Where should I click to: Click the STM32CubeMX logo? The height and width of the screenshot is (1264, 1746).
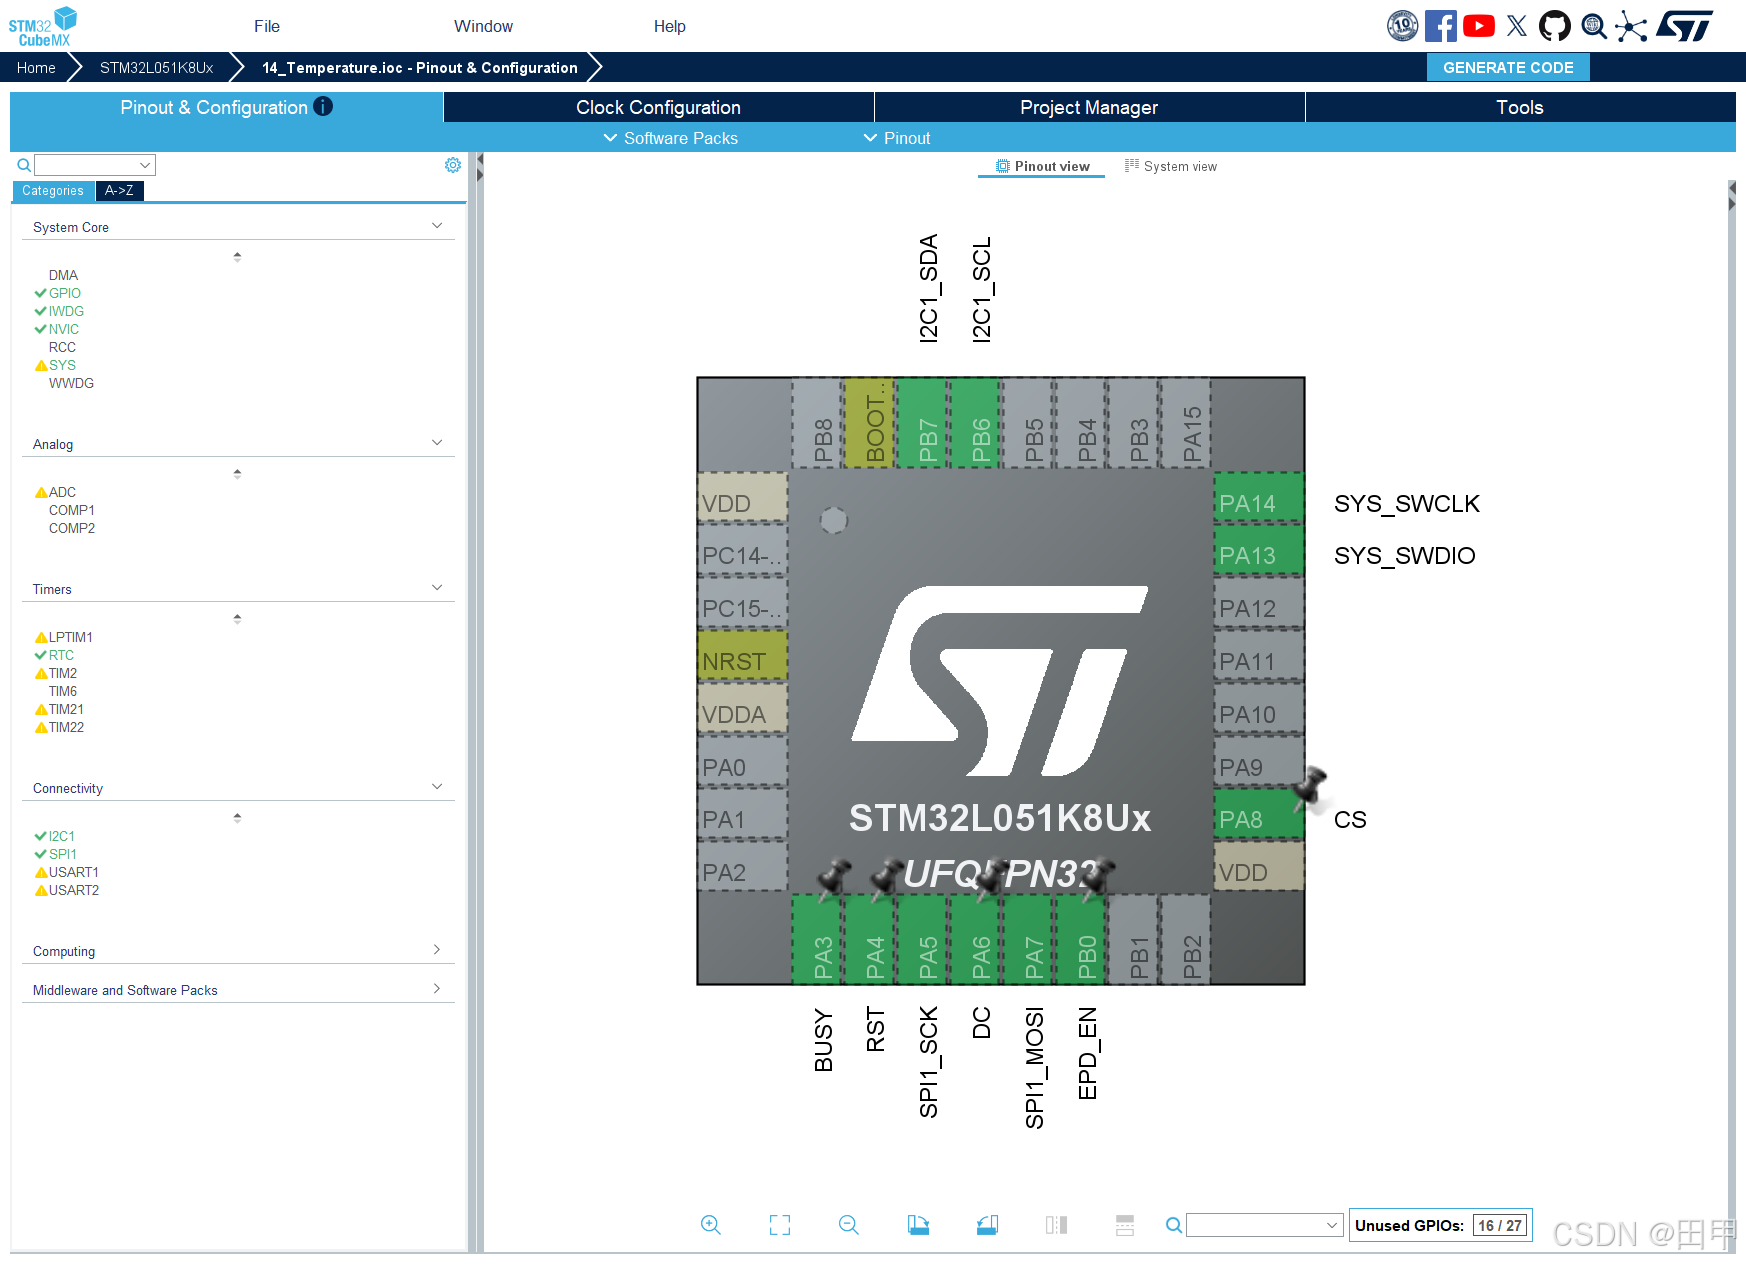click(x=43, y=26)
